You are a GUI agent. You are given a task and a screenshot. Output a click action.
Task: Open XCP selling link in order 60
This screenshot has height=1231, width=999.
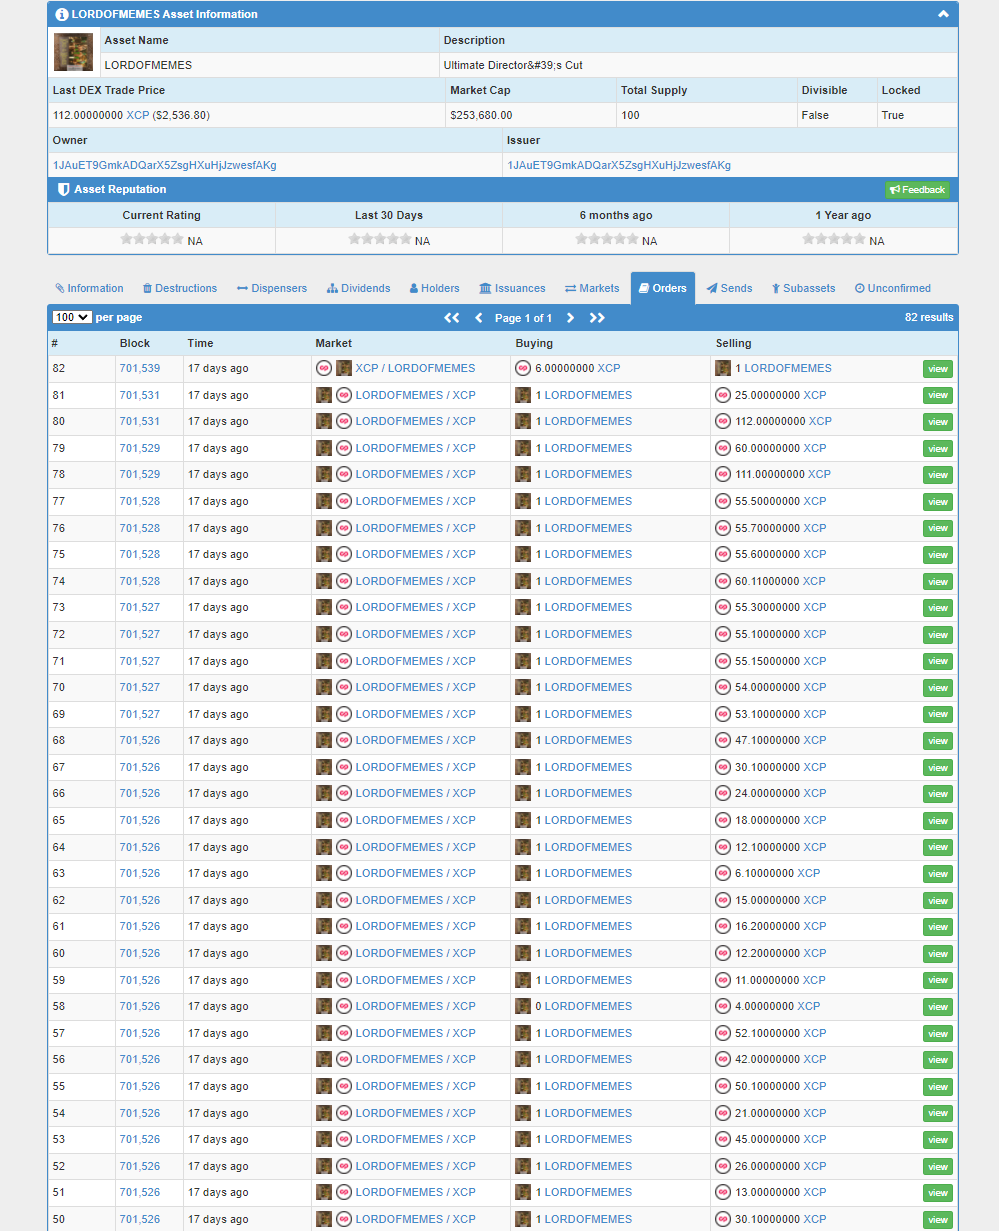(815, 953)
